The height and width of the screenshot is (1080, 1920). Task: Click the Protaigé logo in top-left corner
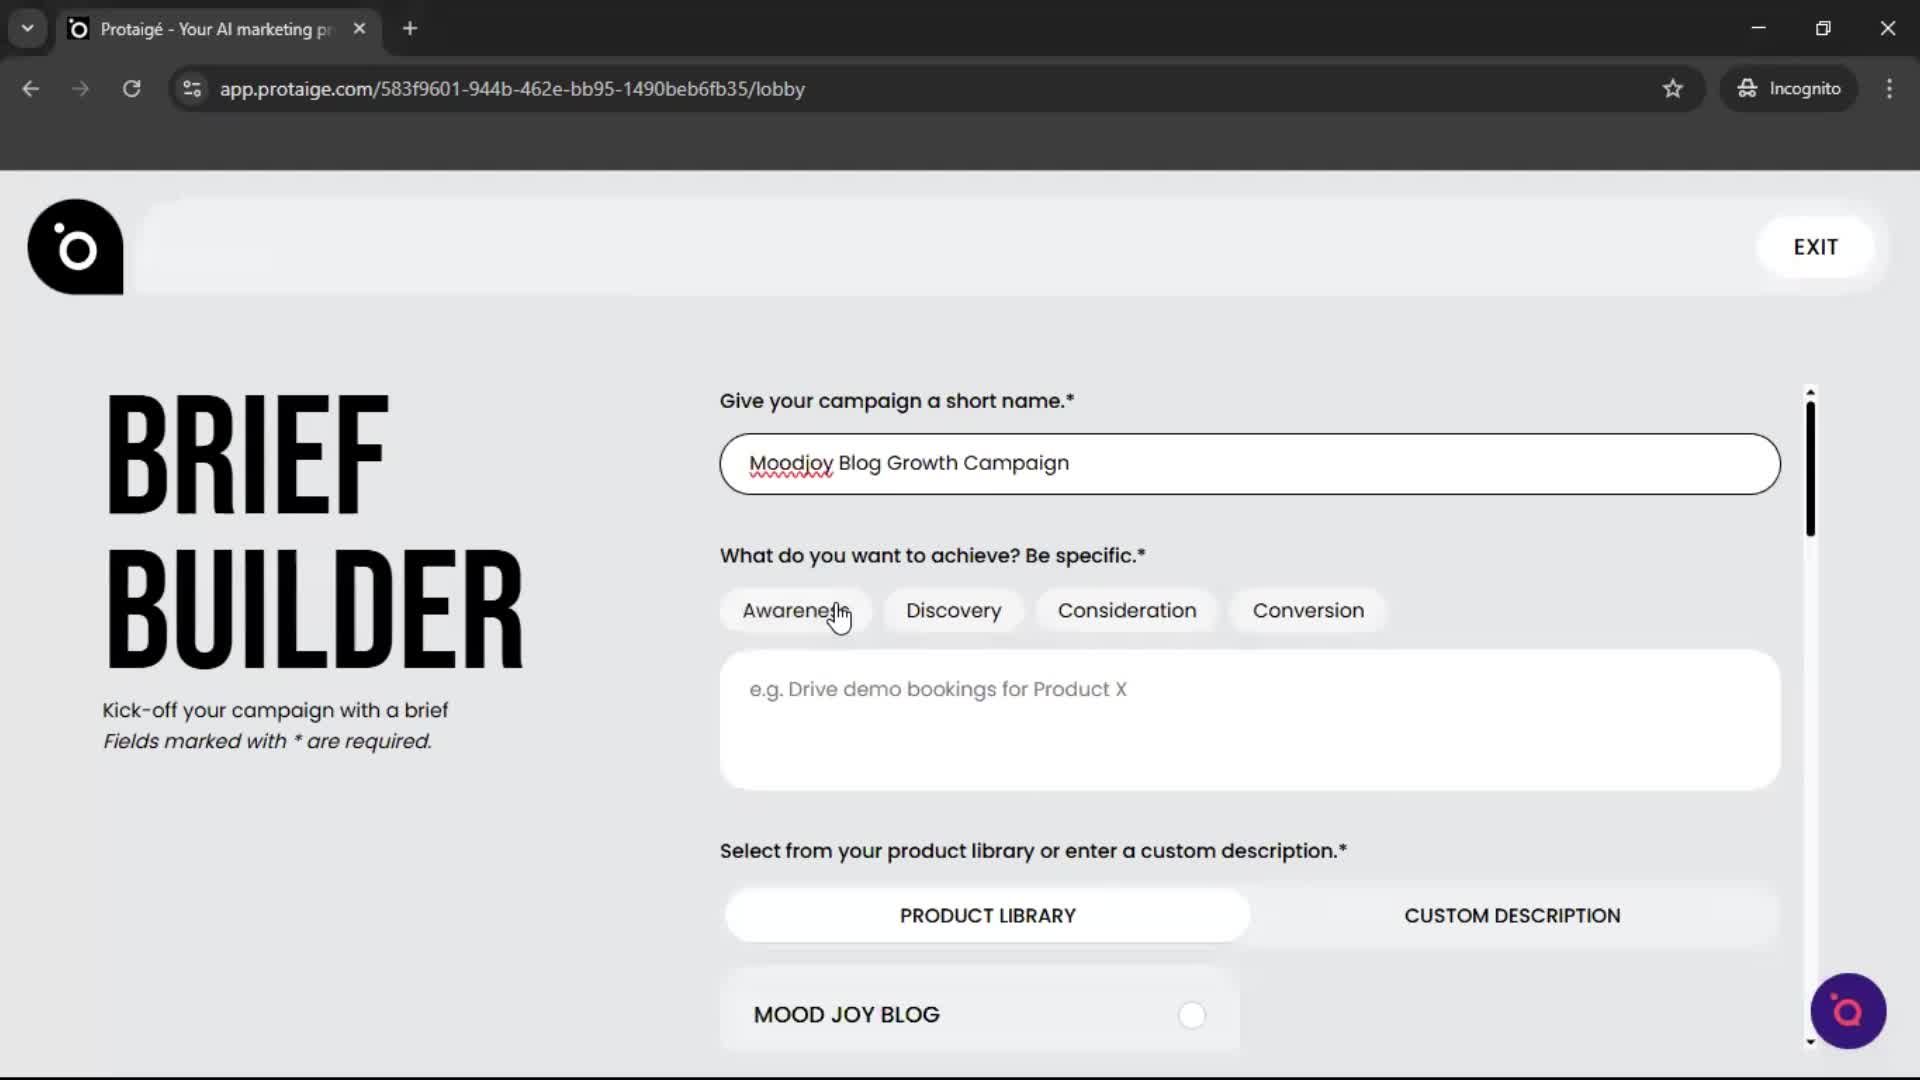[x=75, y=247]
